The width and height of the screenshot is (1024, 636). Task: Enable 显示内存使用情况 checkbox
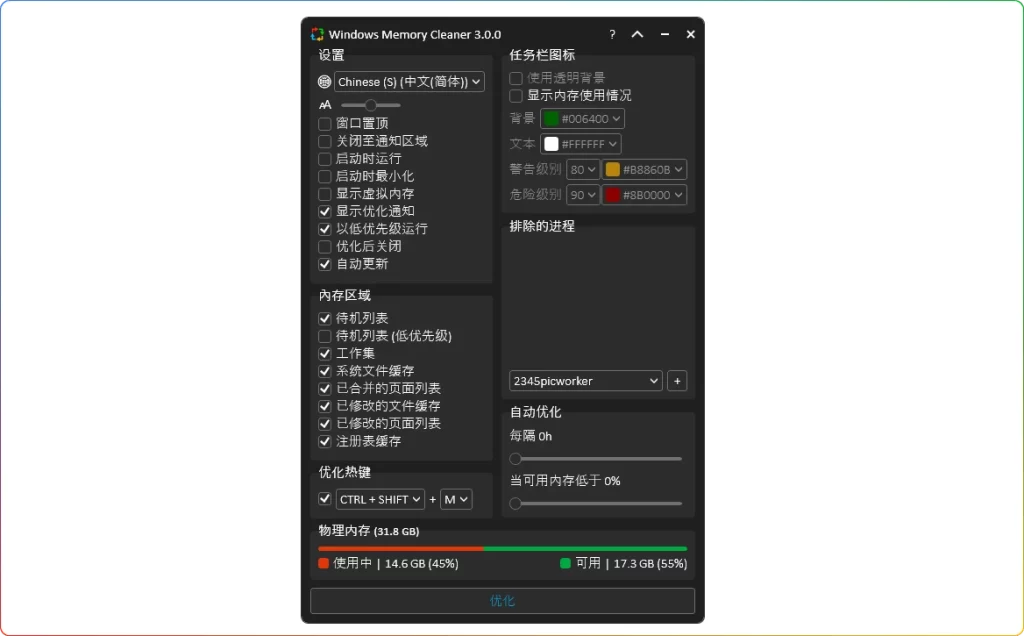tap(516, 96)
